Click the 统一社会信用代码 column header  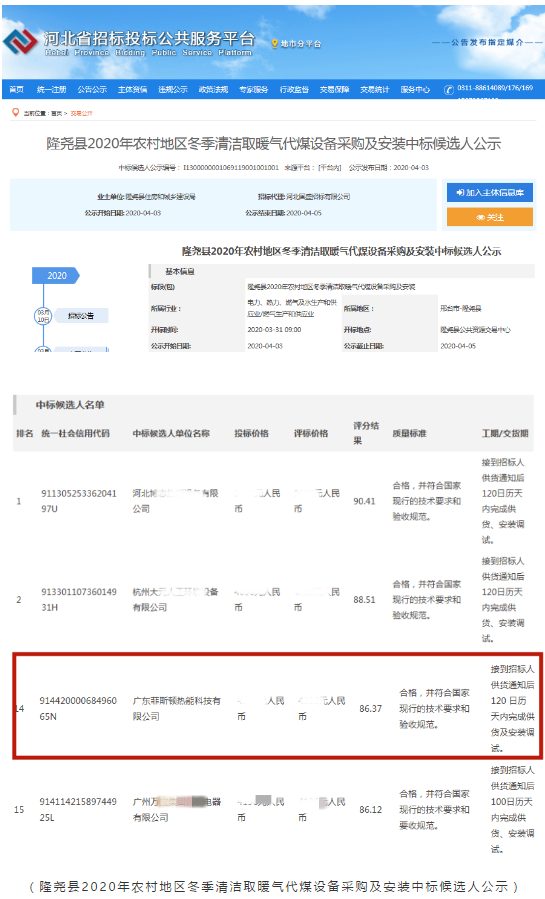coord(75,433)
